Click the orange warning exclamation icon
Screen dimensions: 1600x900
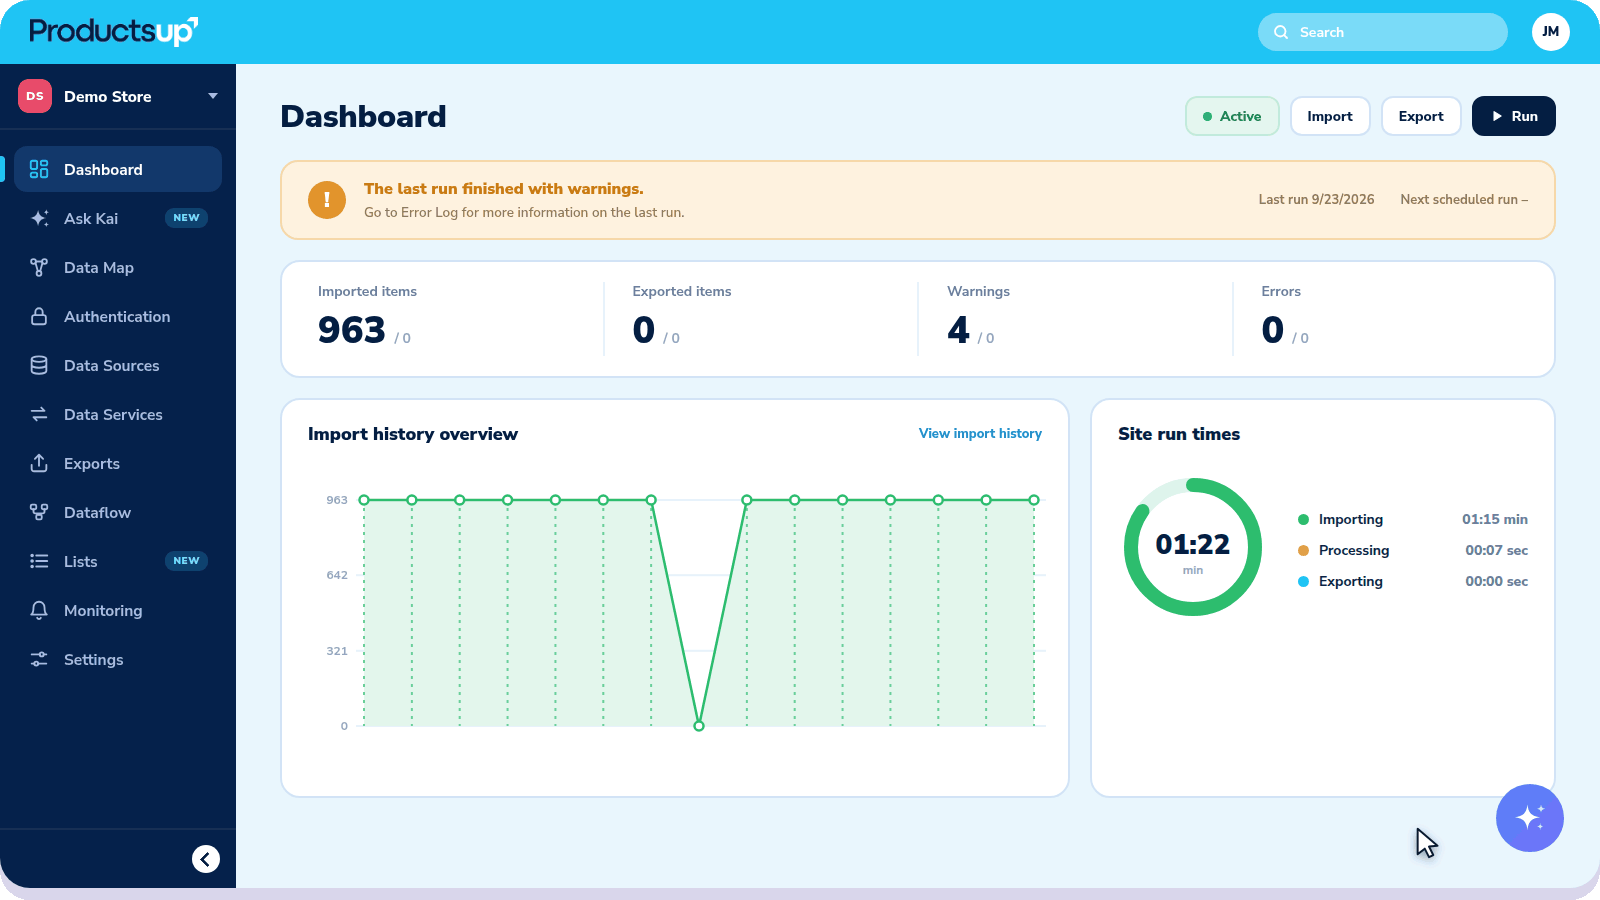tap(327, 200)
